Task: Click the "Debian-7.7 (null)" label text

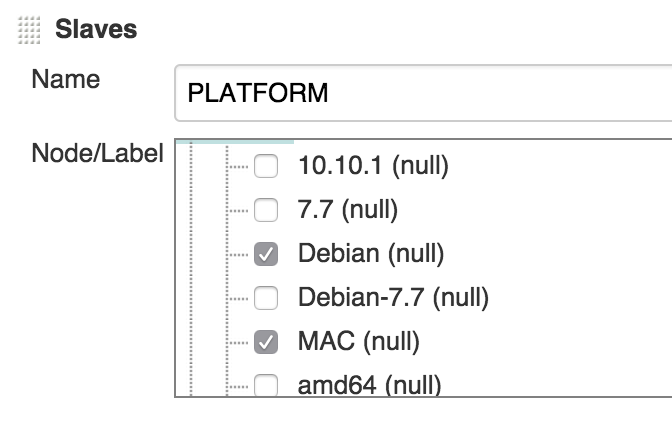Action: [393, 298]
